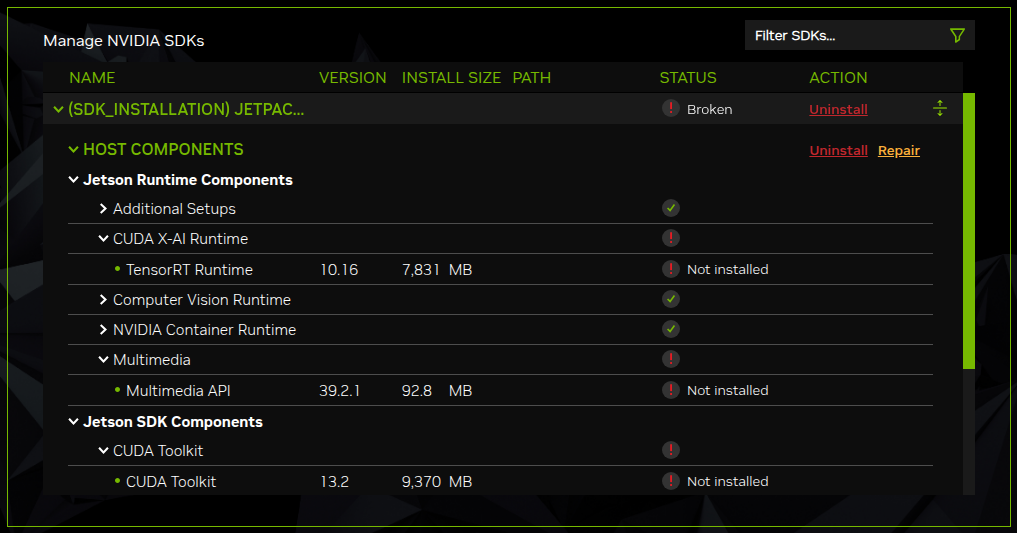Click the INSTALL SIZE column header

coord(451,78)
